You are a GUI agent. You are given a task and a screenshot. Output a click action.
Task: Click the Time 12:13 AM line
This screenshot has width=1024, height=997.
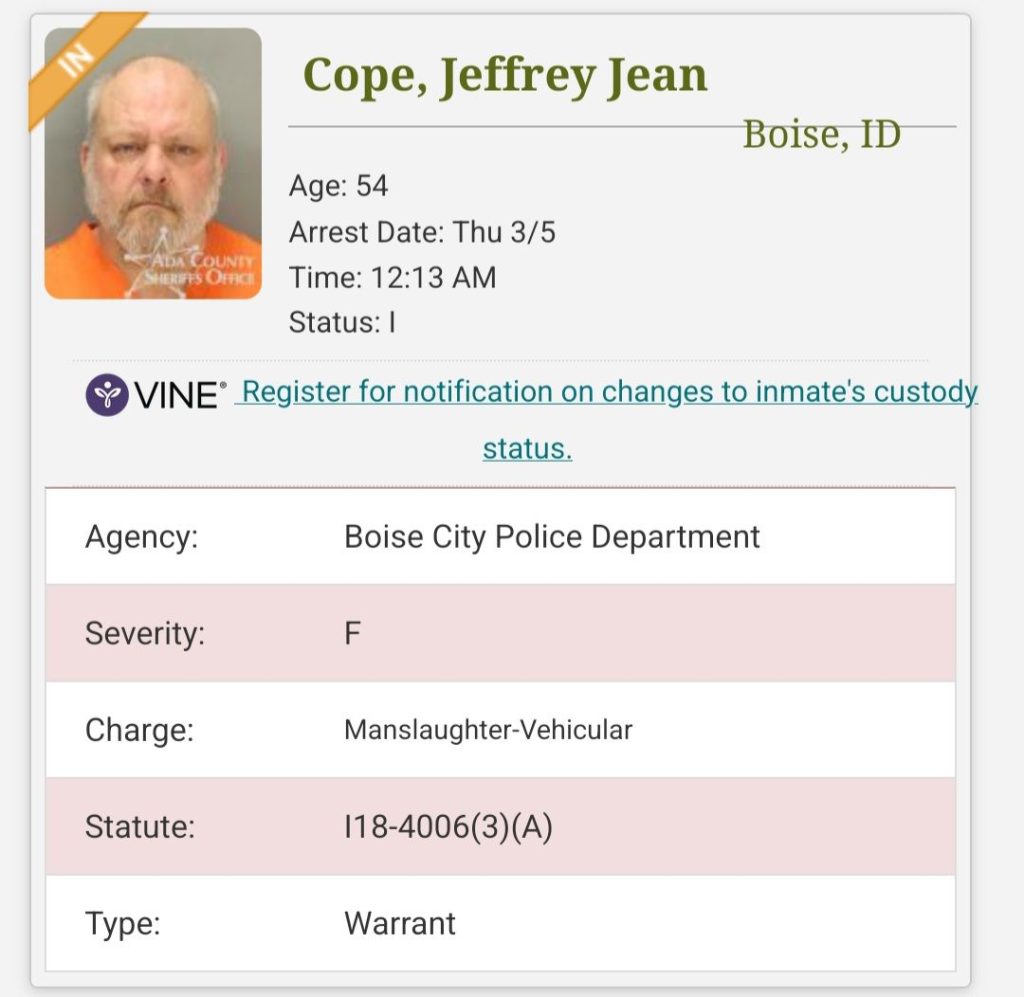392,277
